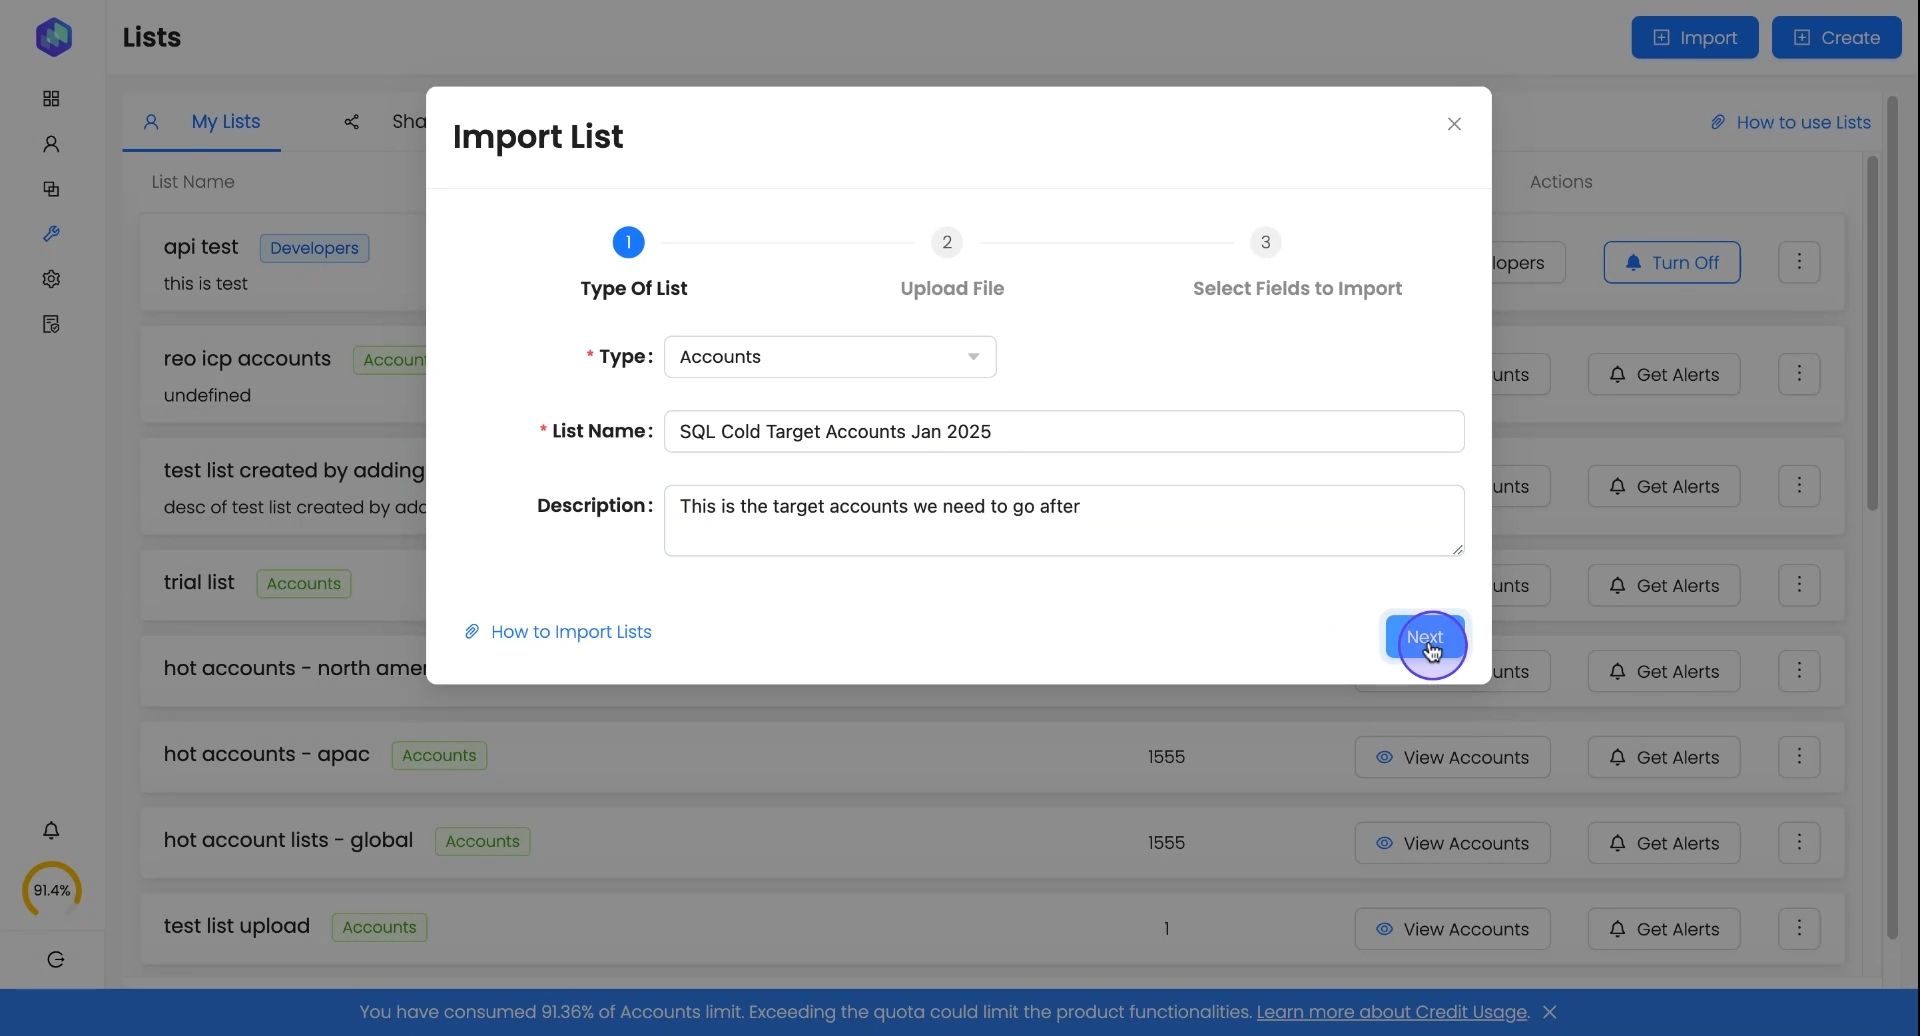This screenshot has height=1036, width=1920.
Task: View Accounts for test list upload
Action: tap(1452, 930)
